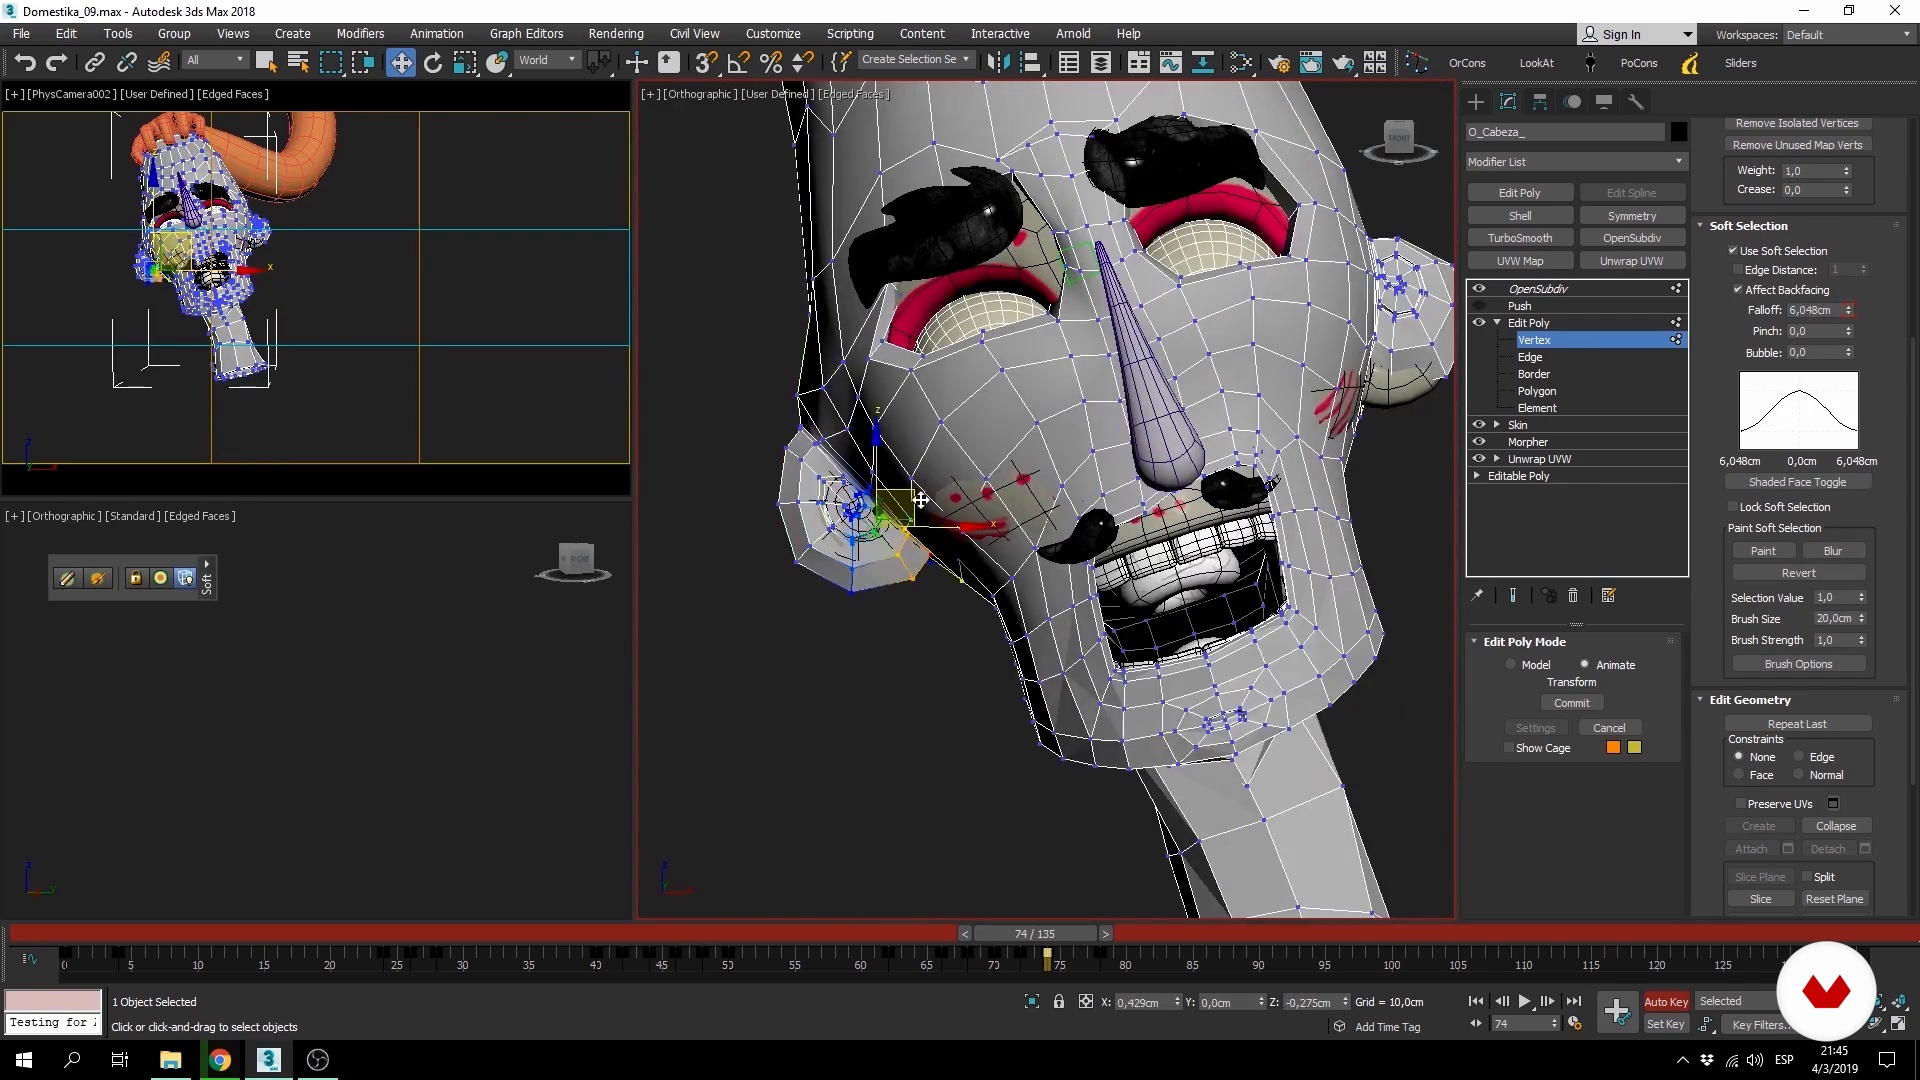This screenshot has height=1080, width=1920.
Task: Enable Lock Soft Selection checkbox
Action: pyautogui.click(x=1733, y=507)
